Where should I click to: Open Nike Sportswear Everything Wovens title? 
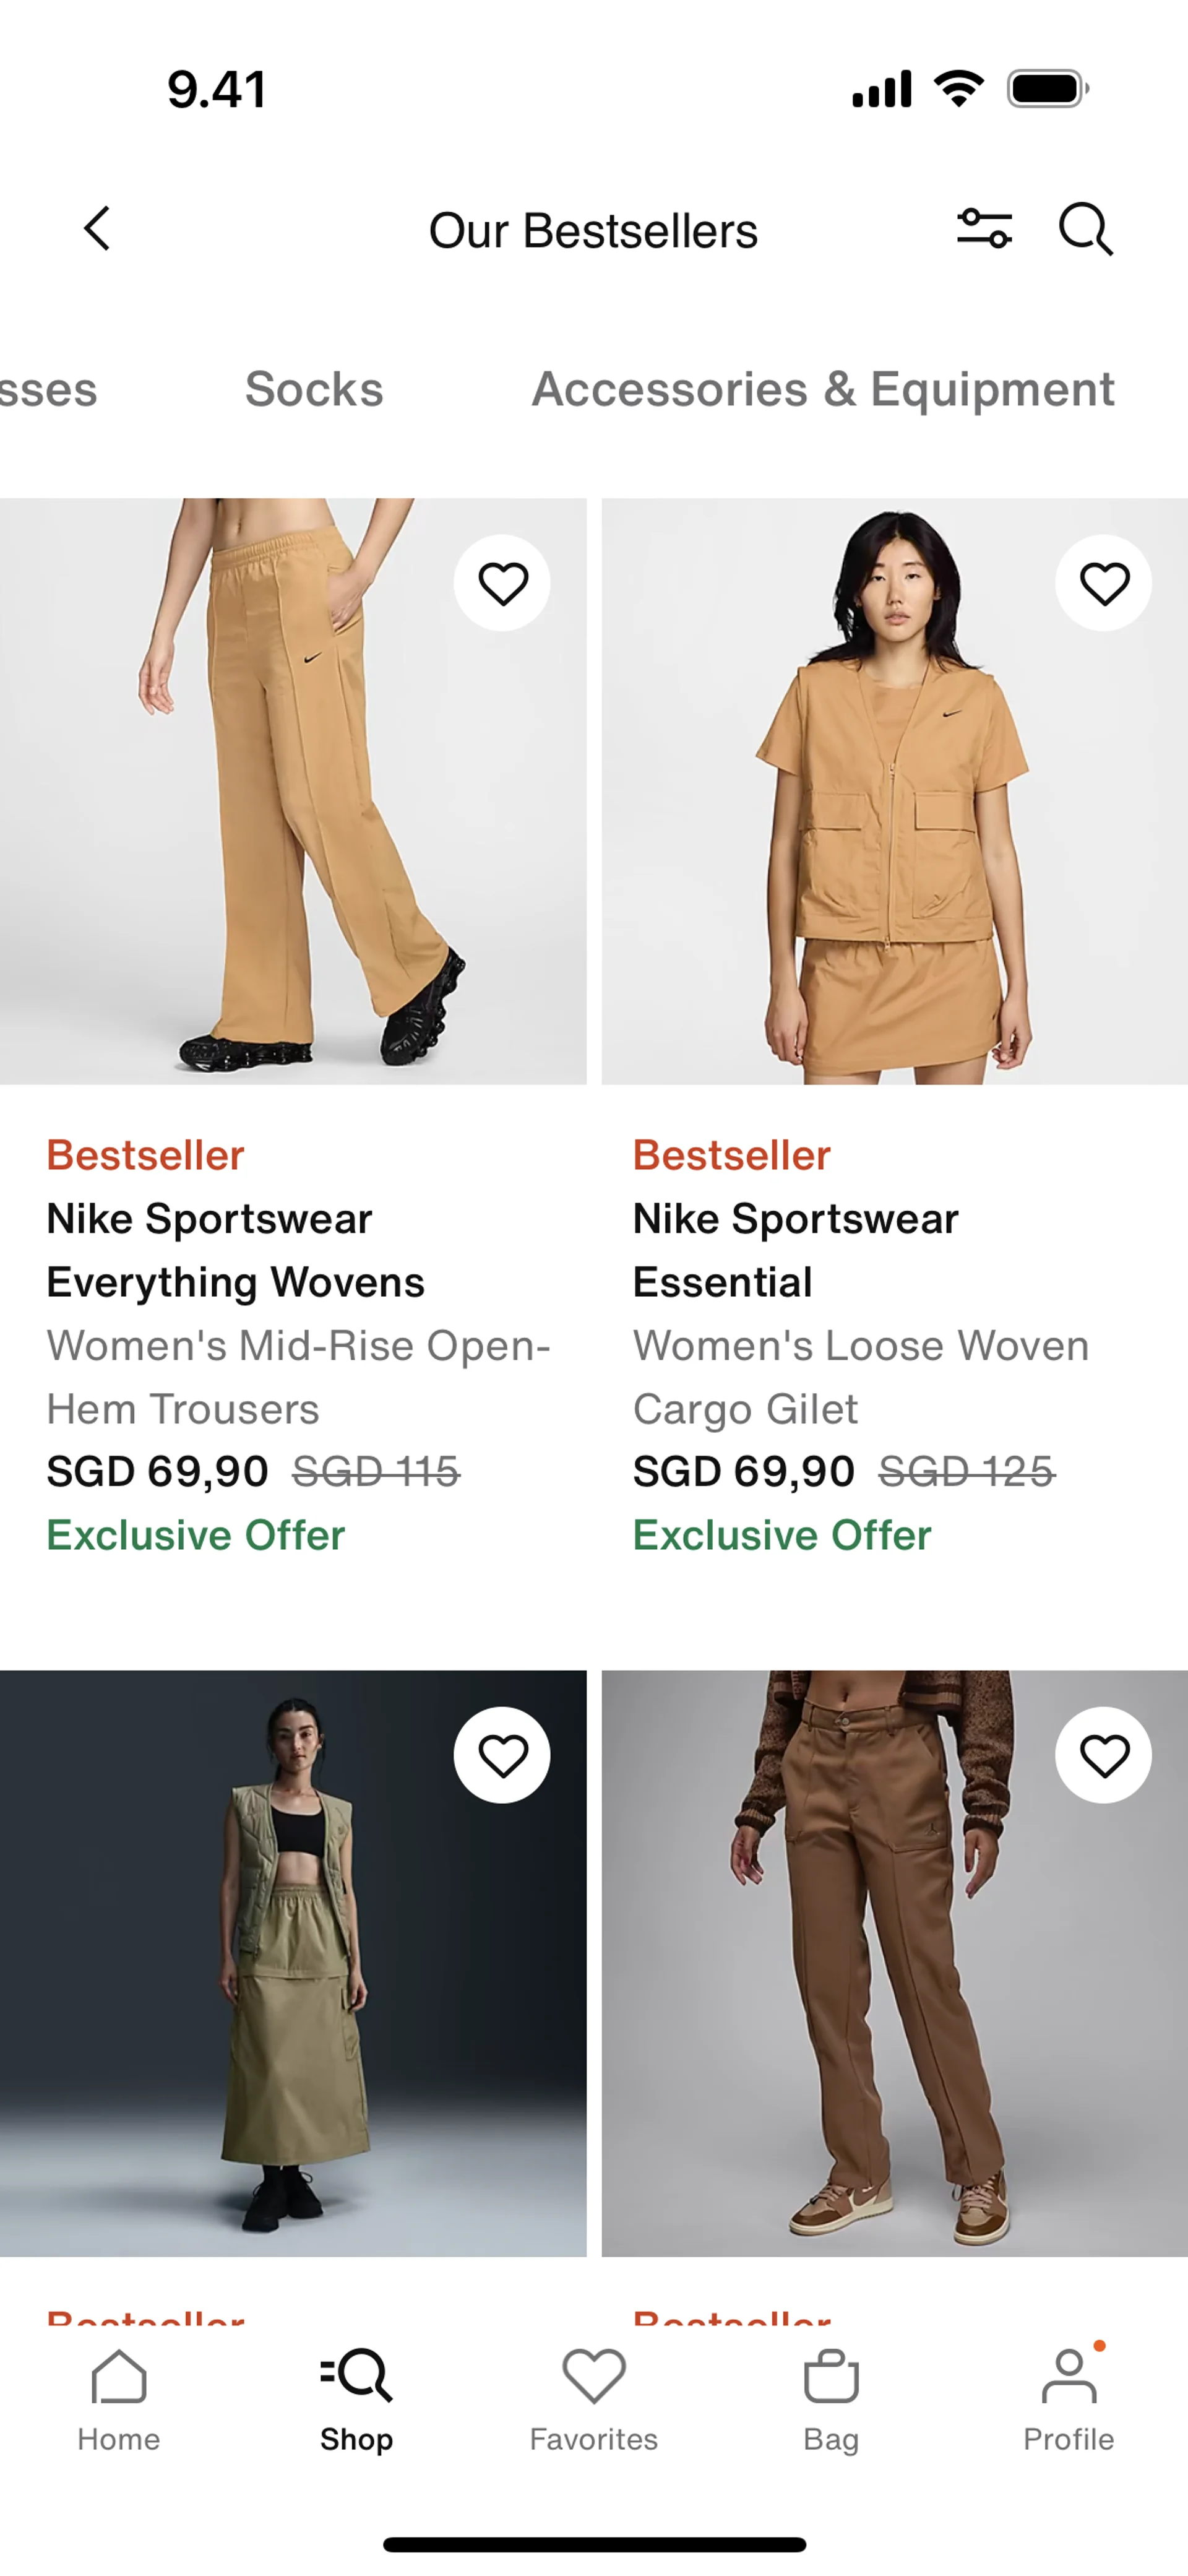235,1250
